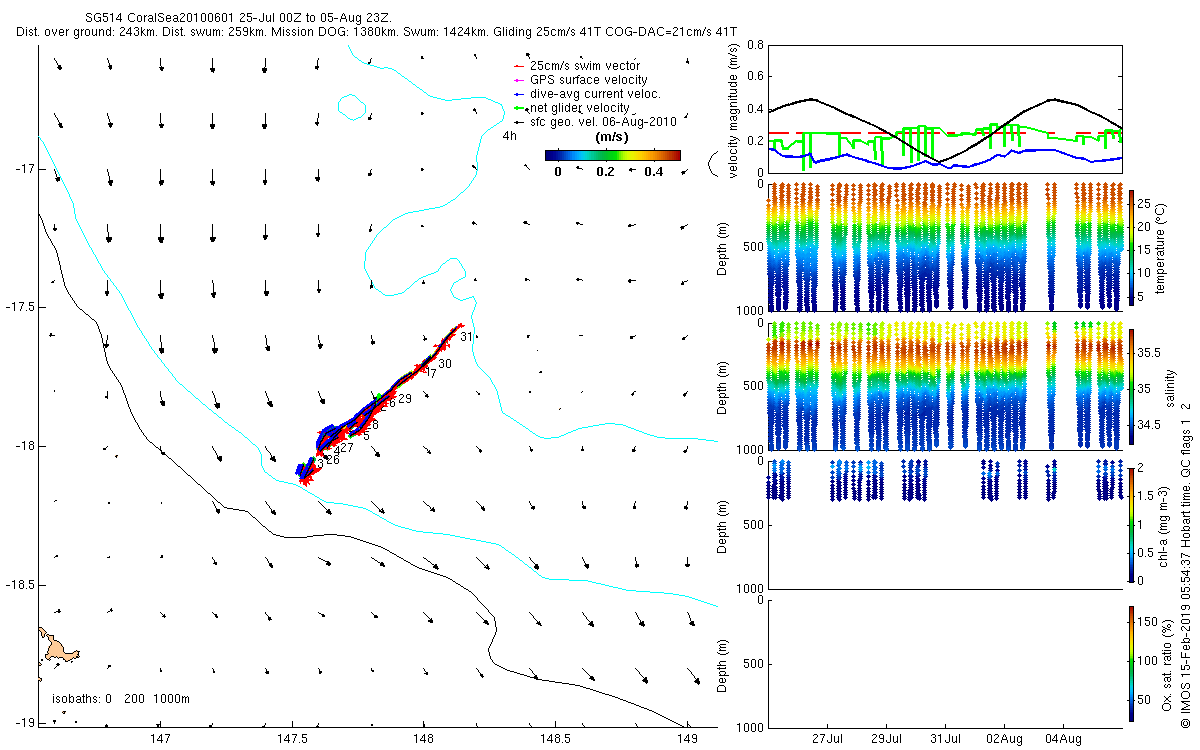Click the empty oxygen saturation depth panel
1200x750 pixels.
[x=944, y=663]
